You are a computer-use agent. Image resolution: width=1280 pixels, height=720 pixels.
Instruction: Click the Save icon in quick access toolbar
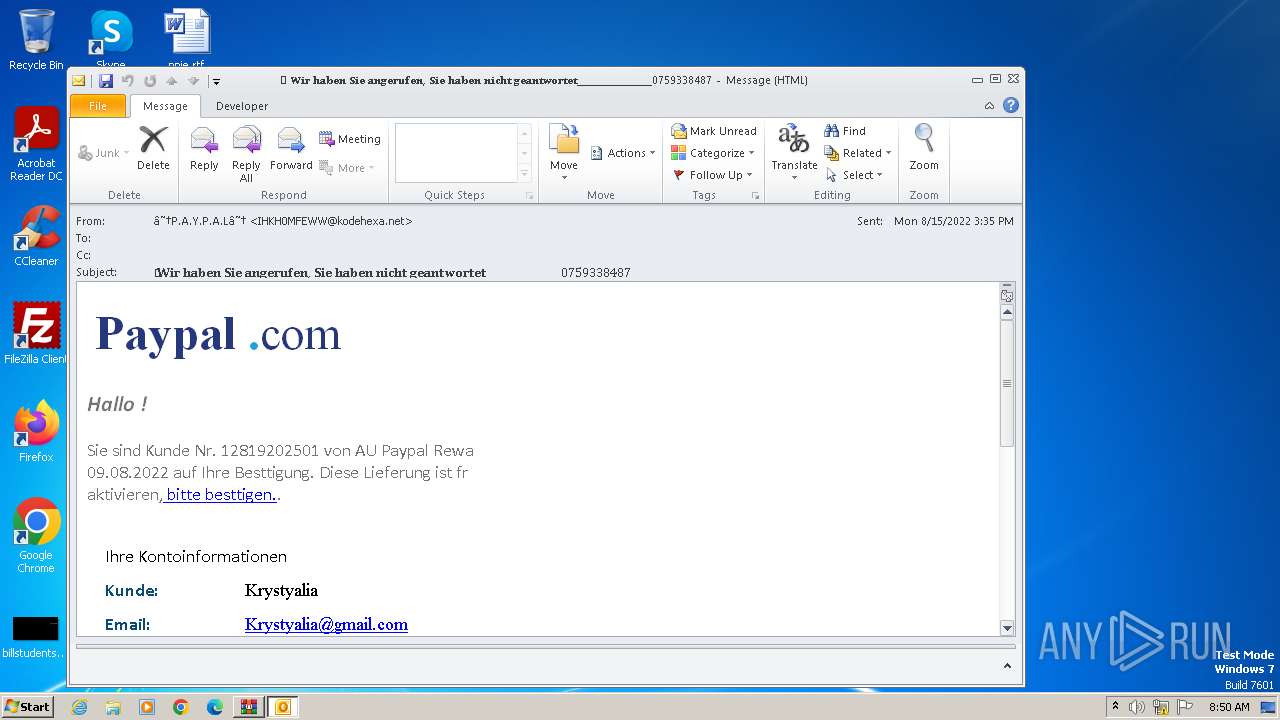tap(105, 81)
